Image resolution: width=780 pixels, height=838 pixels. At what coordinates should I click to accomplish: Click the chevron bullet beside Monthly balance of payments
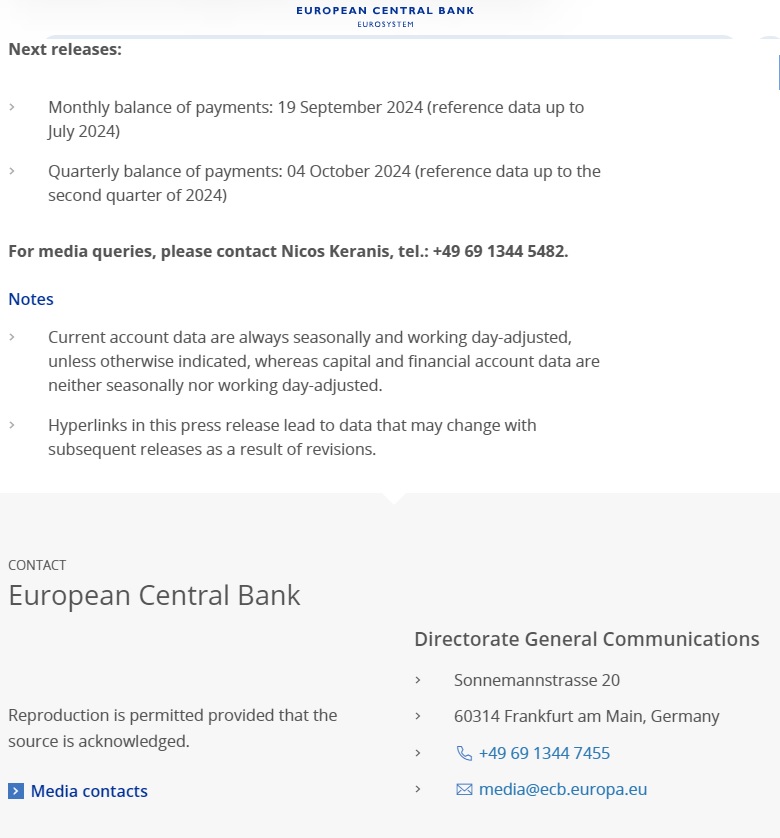click(12, 107)
